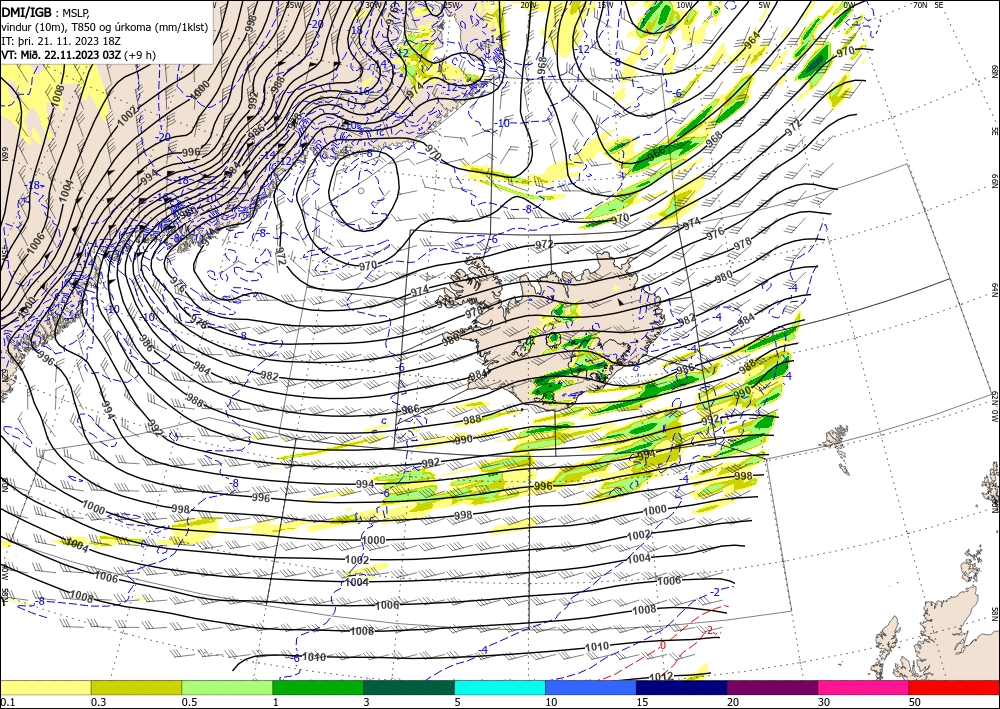
Task: Choose the purple 20–30 legend swatch
Action: [772, 687]
